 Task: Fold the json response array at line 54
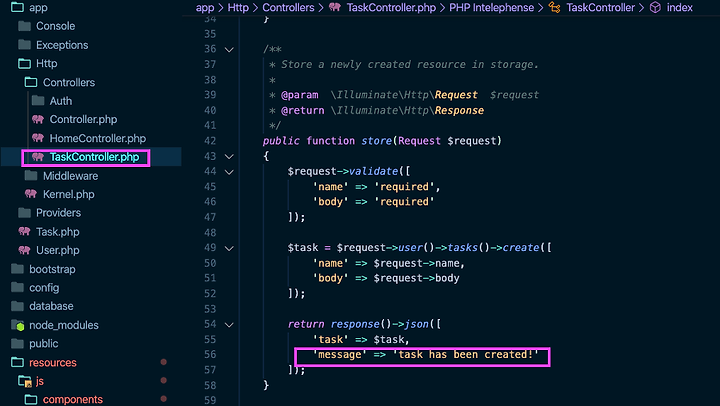tap(229, 325)
